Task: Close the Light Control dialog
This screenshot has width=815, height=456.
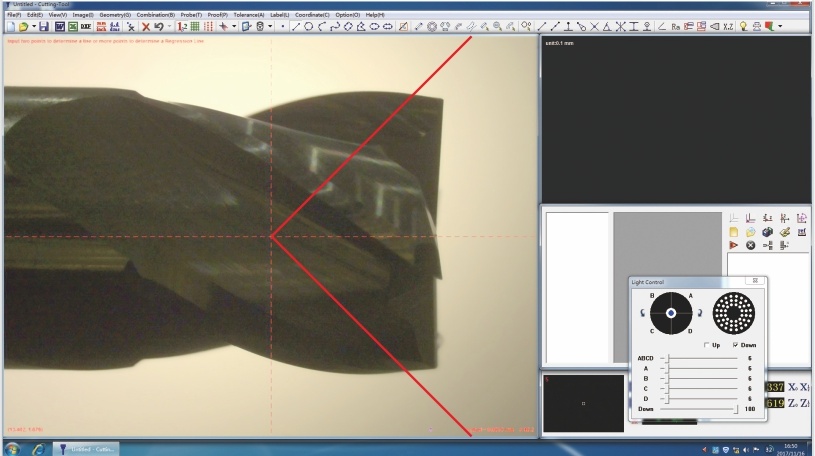Action: point(754,281)
